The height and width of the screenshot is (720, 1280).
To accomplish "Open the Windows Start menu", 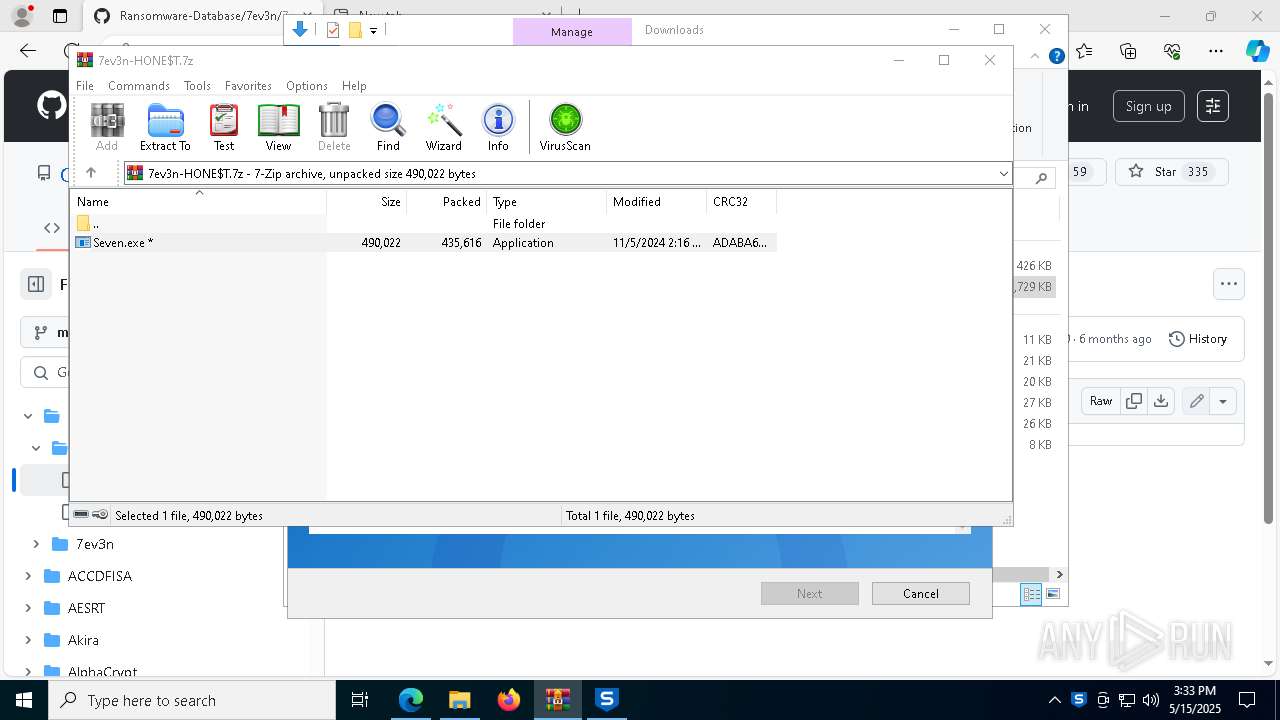I will point(24,700).
